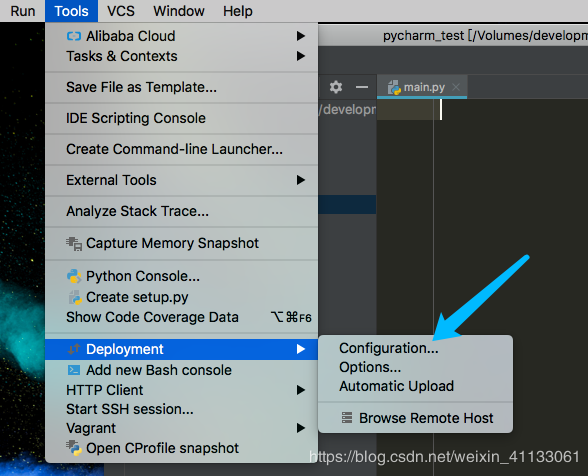This screenshot has height=476, width=588.
Task: Expand External Tools submenu arrow
Action: 301,180
